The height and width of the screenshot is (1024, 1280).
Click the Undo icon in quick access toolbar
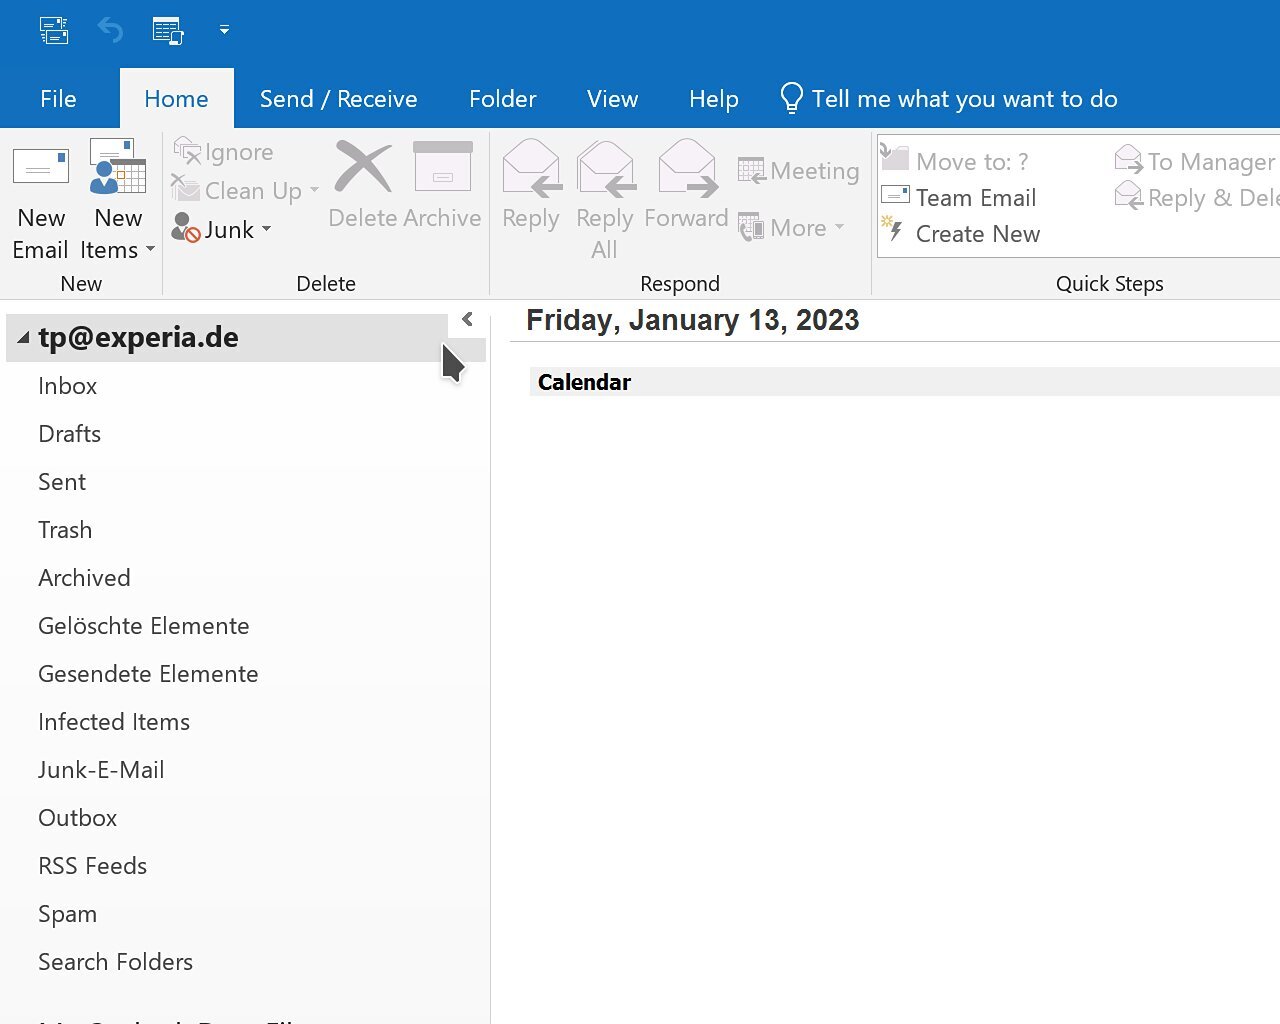[110, 29]
